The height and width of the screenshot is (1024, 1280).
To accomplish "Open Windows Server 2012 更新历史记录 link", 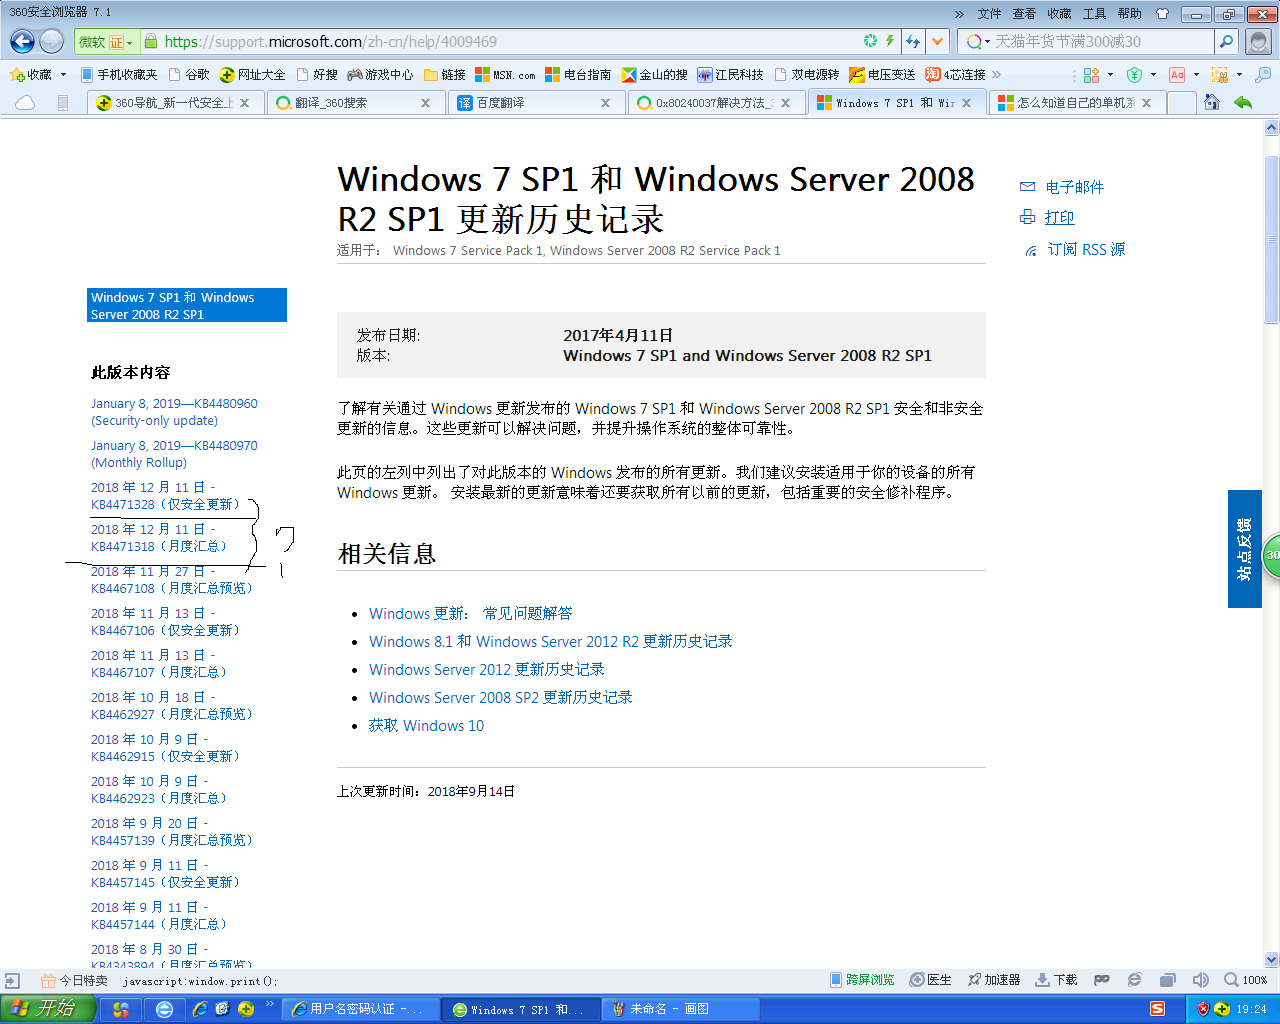I will click(486, 670).
